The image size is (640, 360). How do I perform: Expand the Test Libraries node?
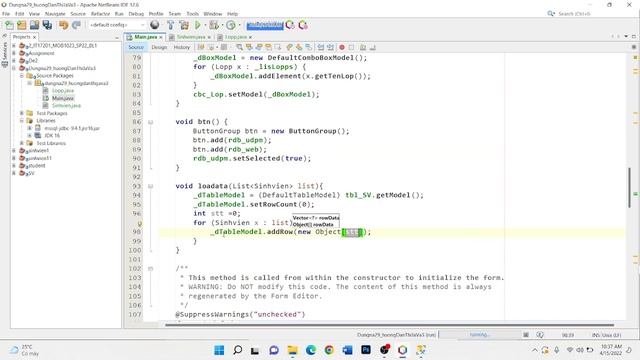pos(22,143)
